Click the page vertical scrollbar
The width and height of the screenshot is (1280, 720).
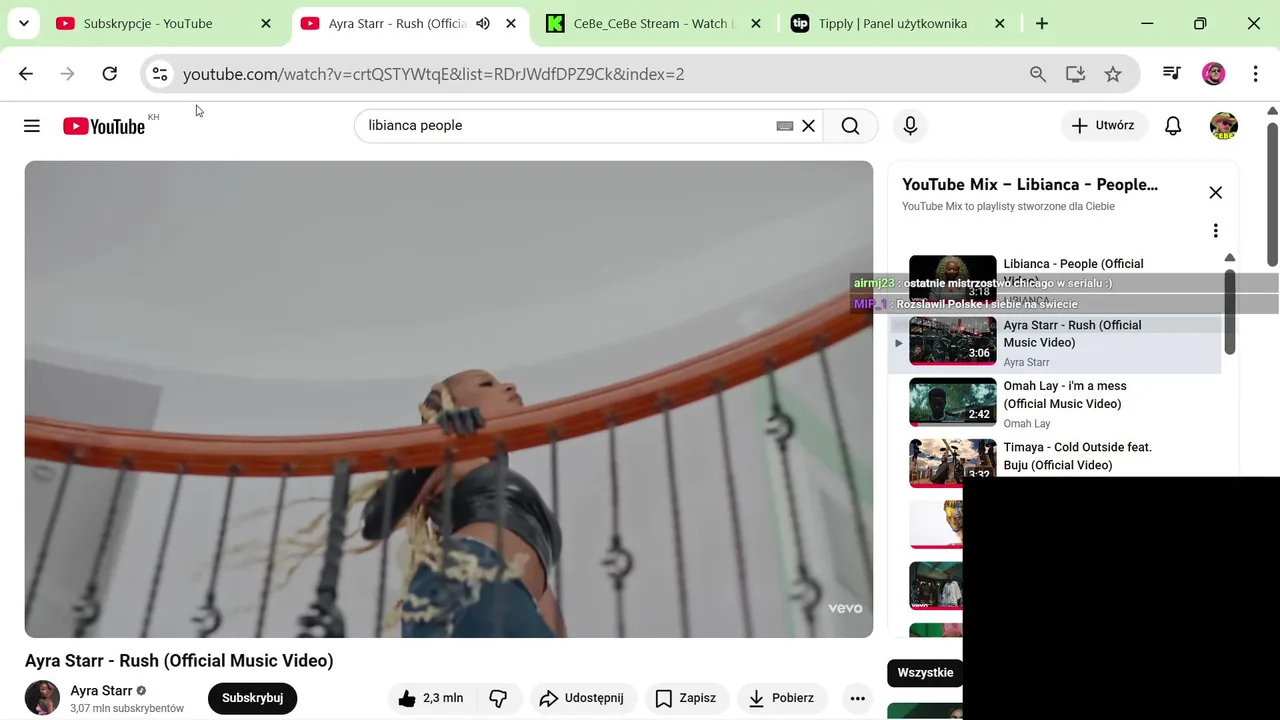[x=1273, y=193]
